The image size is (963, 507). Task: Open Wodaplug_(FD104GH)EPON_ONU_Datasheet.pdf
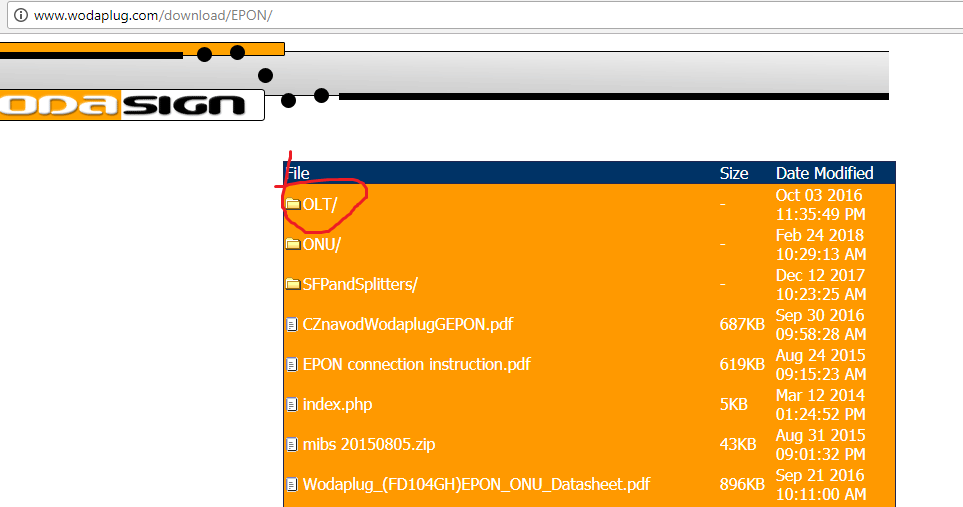476,484
